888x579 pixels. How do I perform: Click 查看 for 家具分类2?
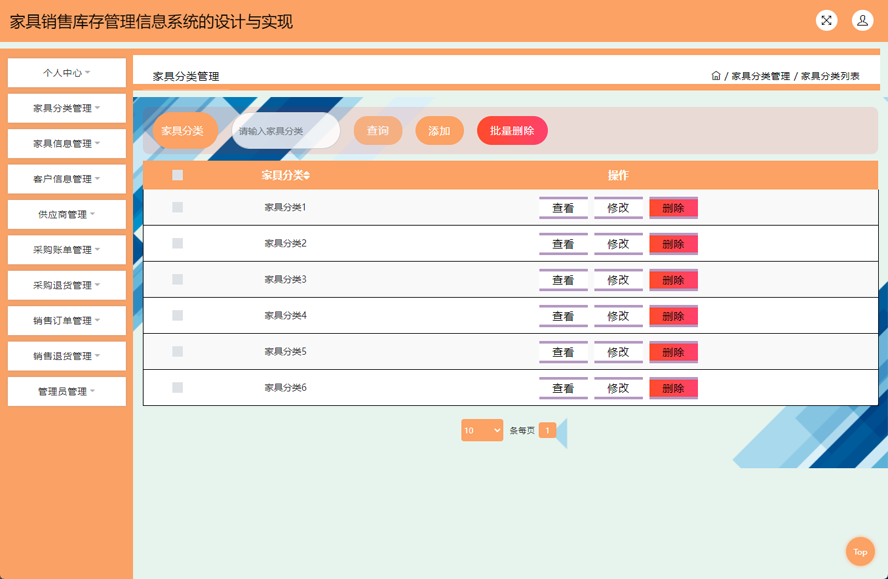[563, 244]
